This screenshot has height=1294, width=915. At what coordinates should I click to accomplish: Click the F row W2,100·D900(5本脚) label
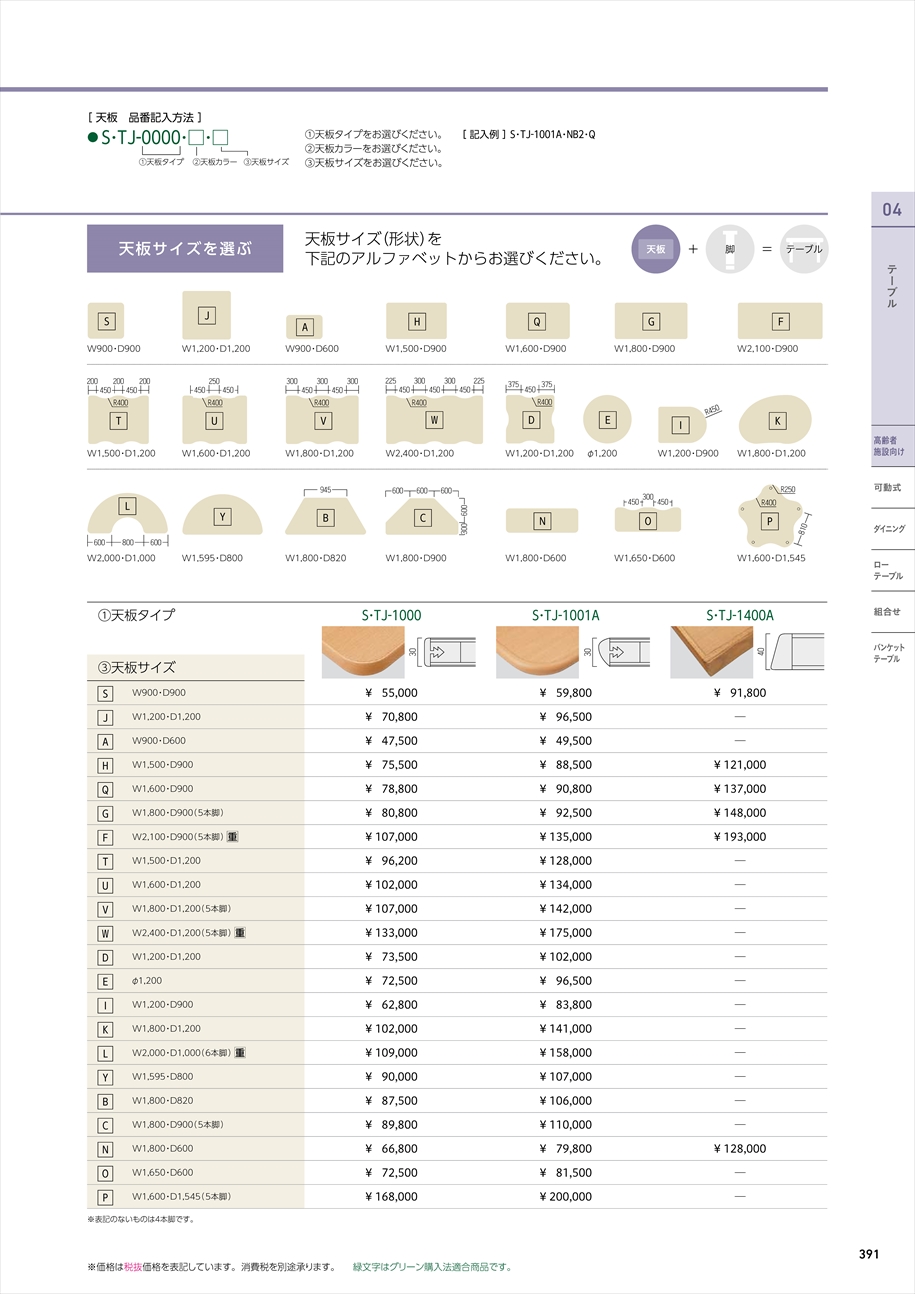(x=178, y=837)
